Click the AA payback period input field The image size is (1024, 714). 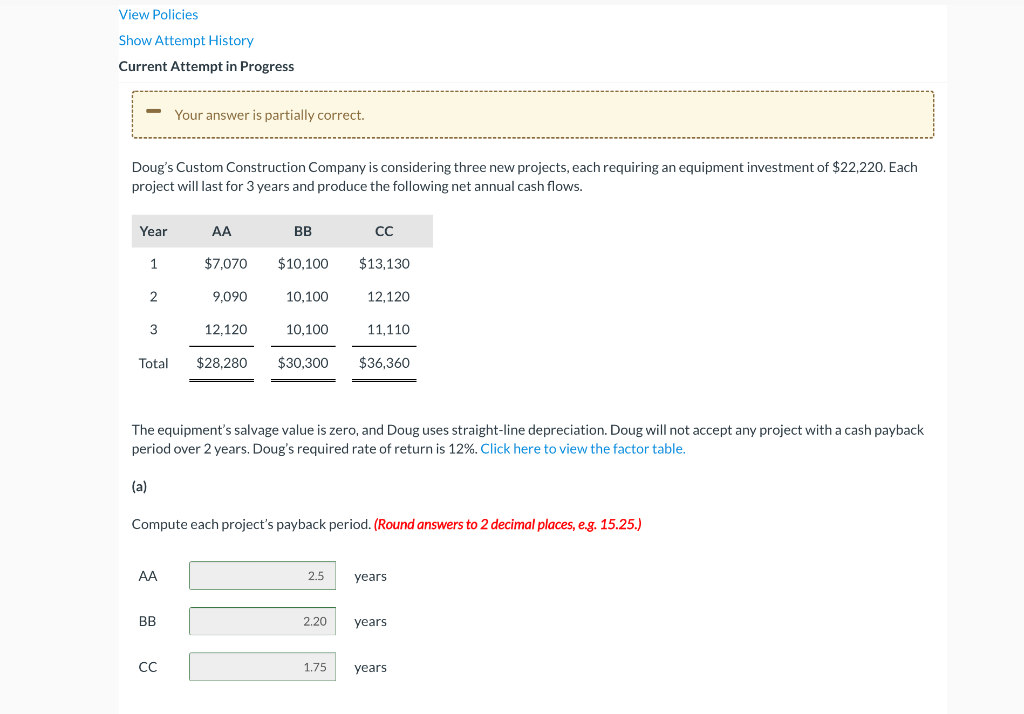(262, 575)
